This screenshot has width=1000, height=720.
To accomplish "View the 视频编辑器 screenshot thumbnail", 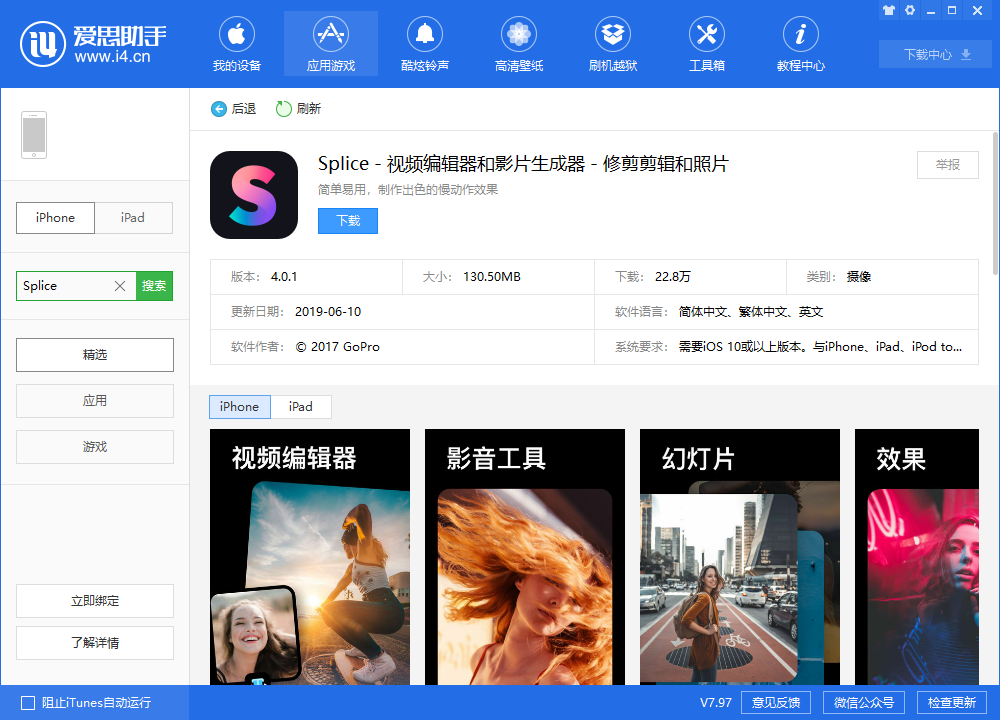I will click(309, 557).
